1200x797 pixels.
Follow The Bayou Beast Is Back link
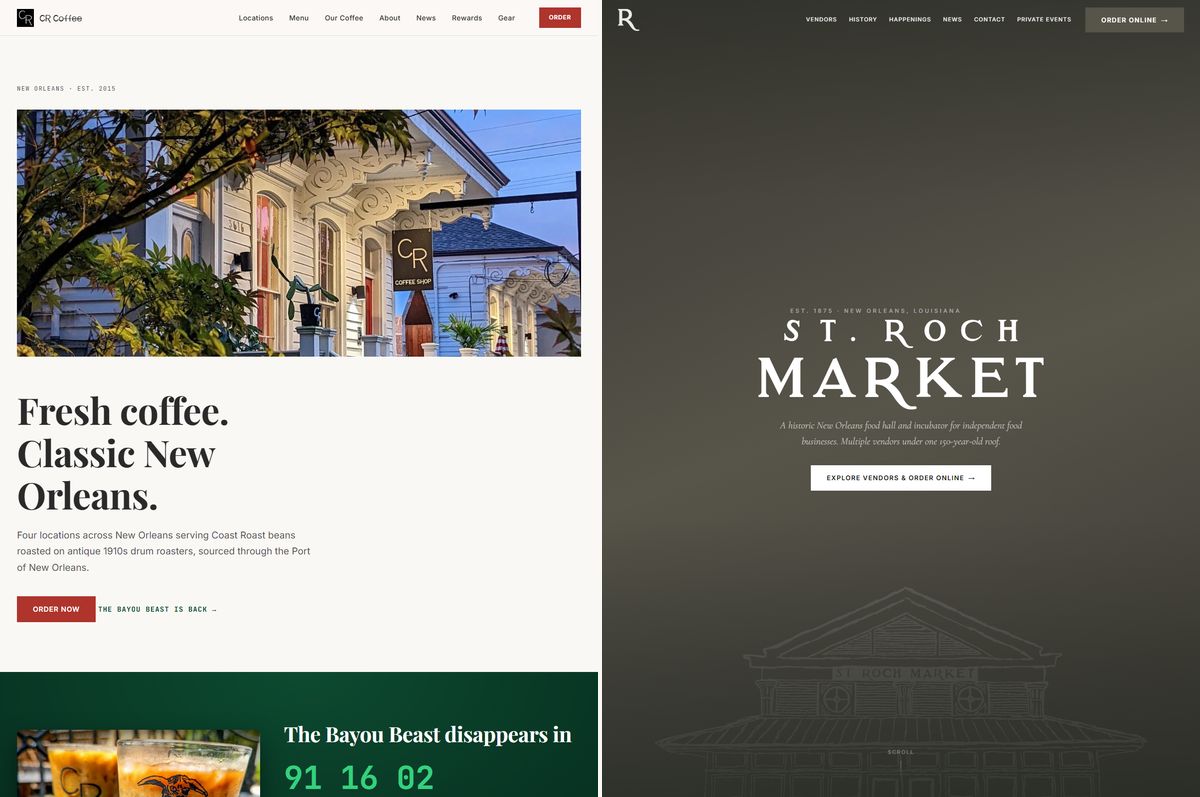(157, 609)
